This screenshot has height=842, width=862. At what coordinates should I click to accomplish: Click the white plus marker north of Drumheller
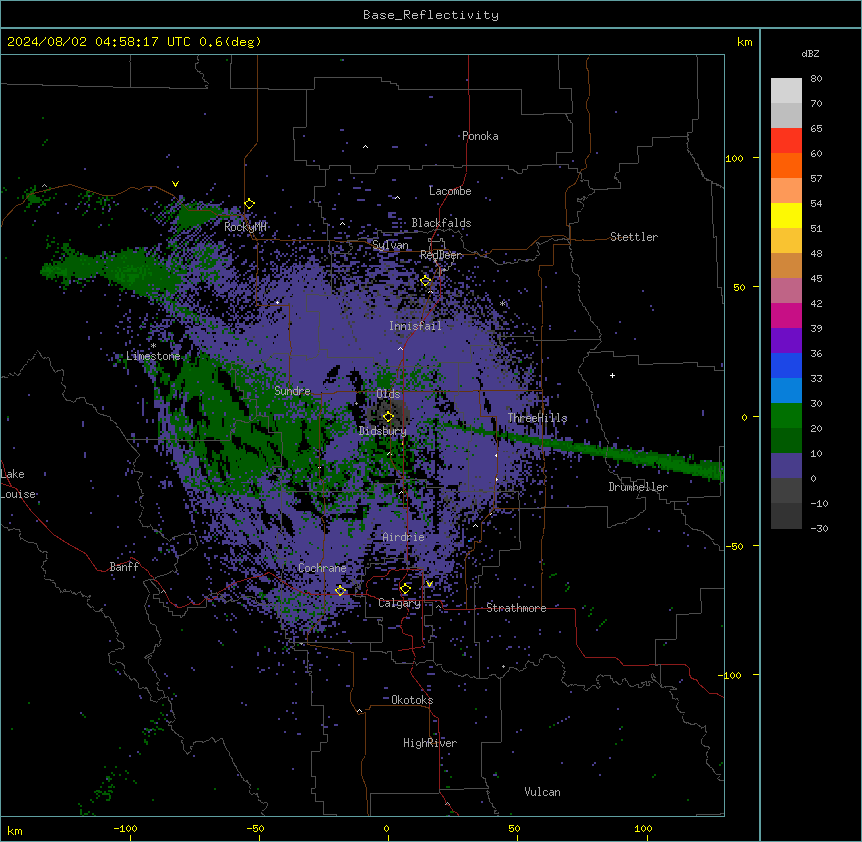pos(612,375)
